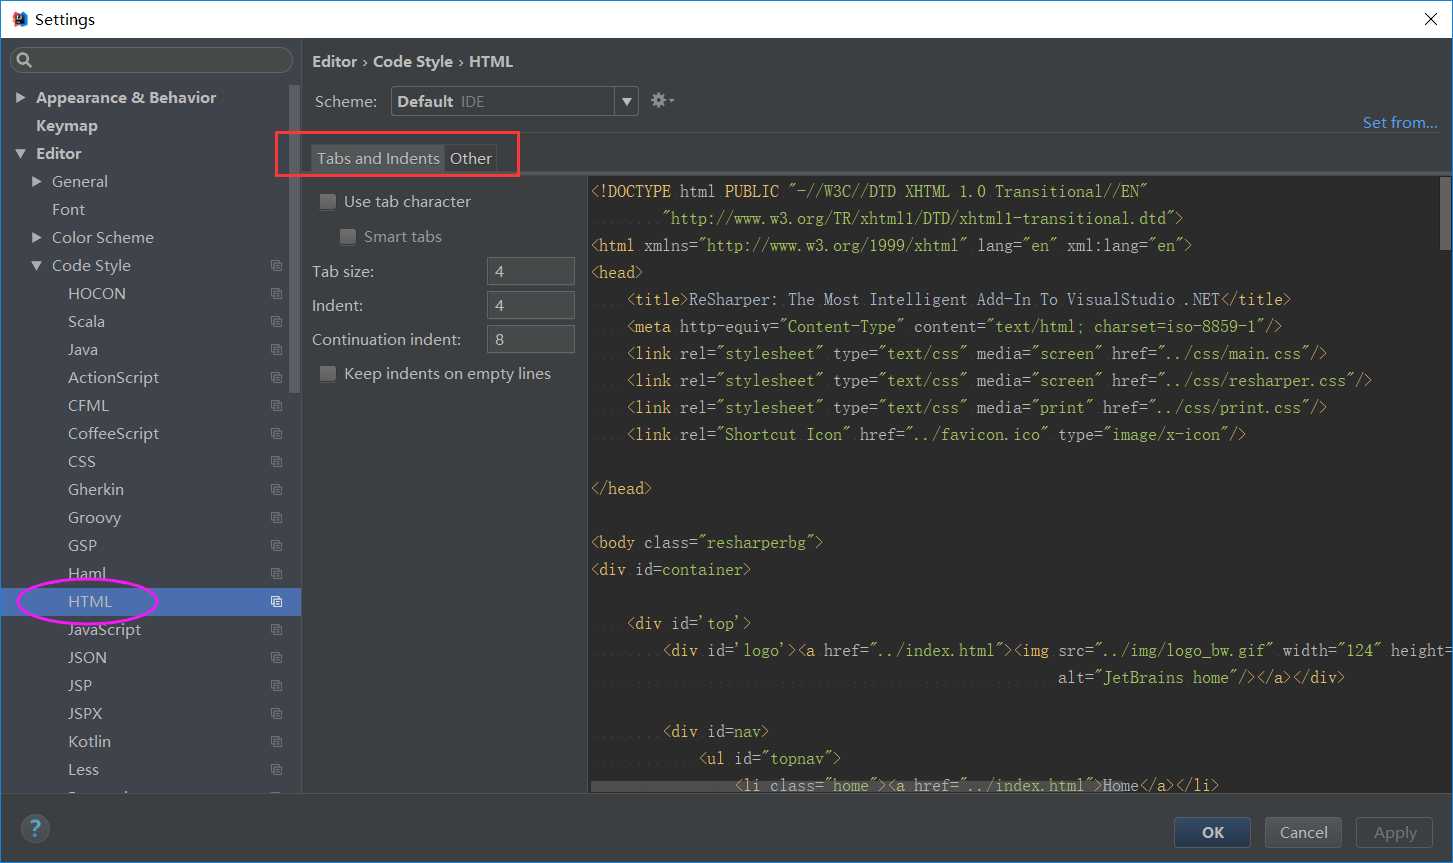Click Code Style in the breadcrumb
The image size is (1453, 863).
click(413, 61)
